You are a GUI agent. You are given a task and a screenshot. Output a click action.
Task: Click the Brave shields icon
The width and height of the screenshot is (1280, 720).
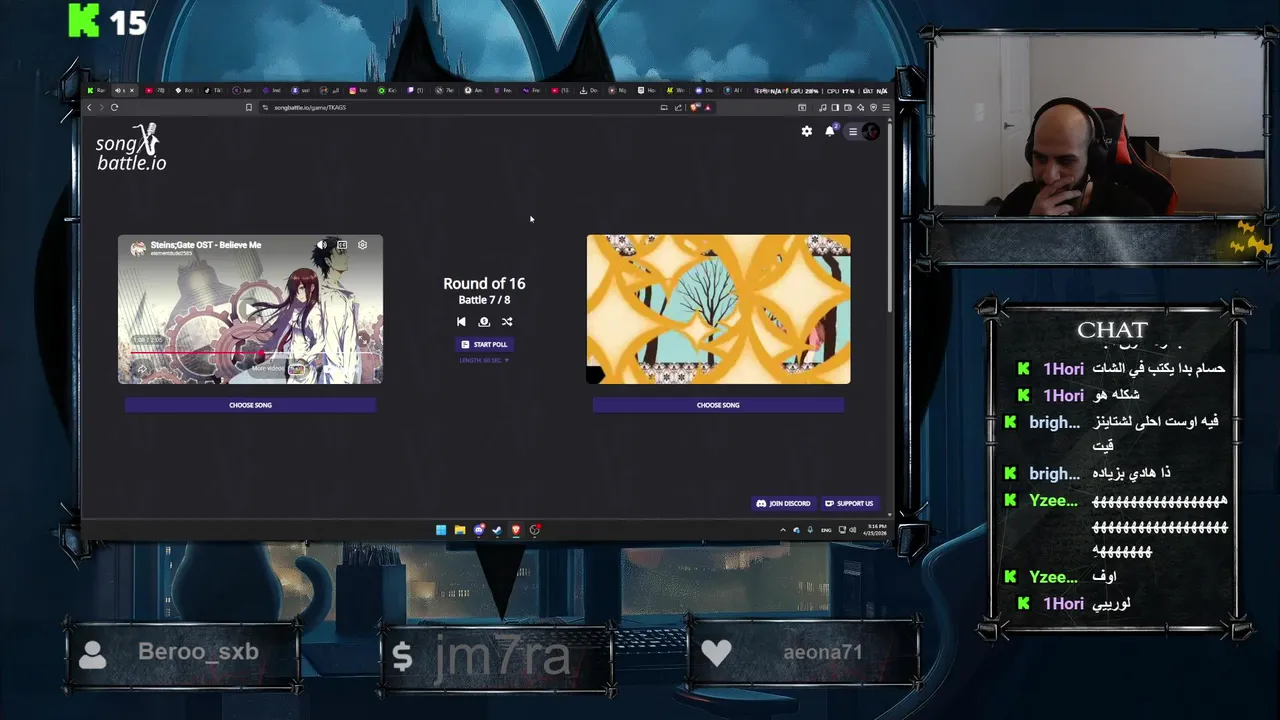coord(694,107)
